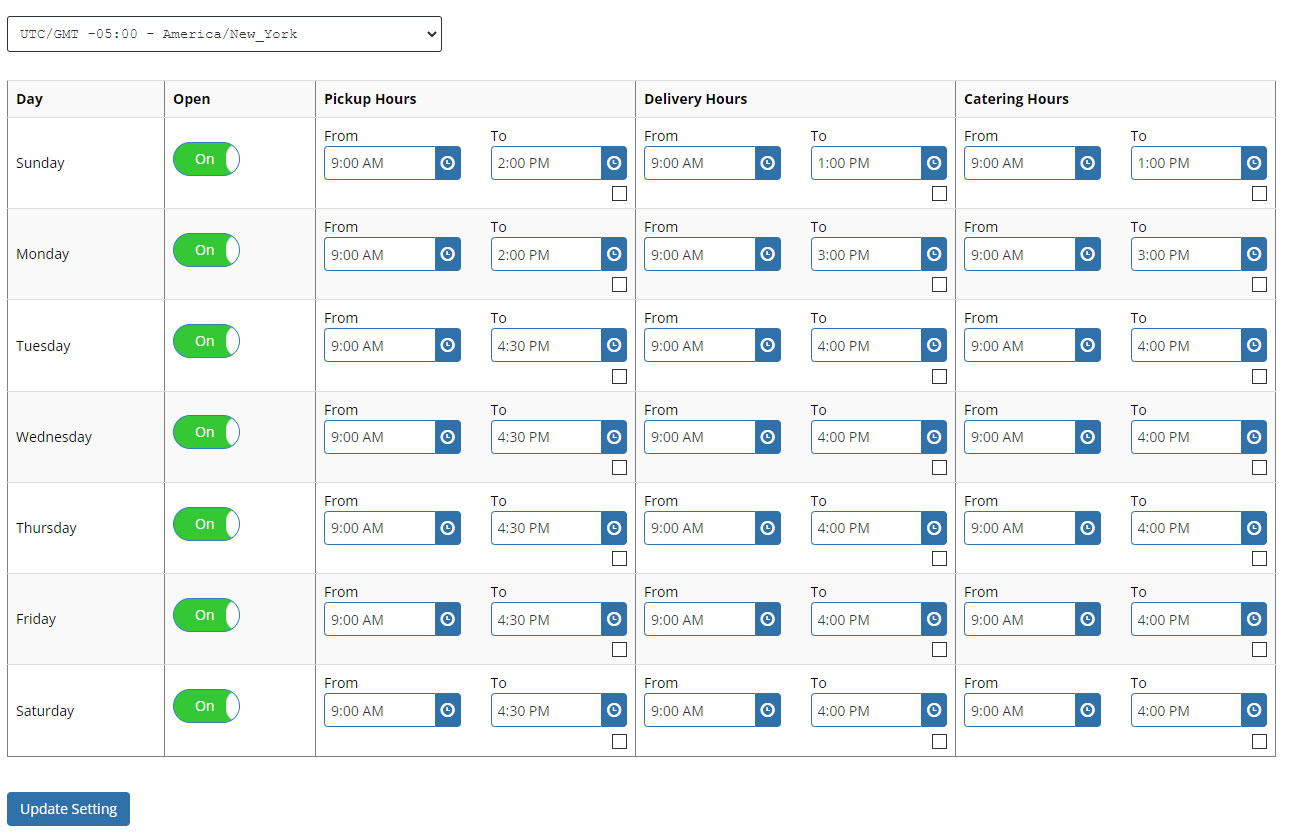Open clock picker for Tuesday Delivery From
The image size is (1292, 833).
[768, 345]
